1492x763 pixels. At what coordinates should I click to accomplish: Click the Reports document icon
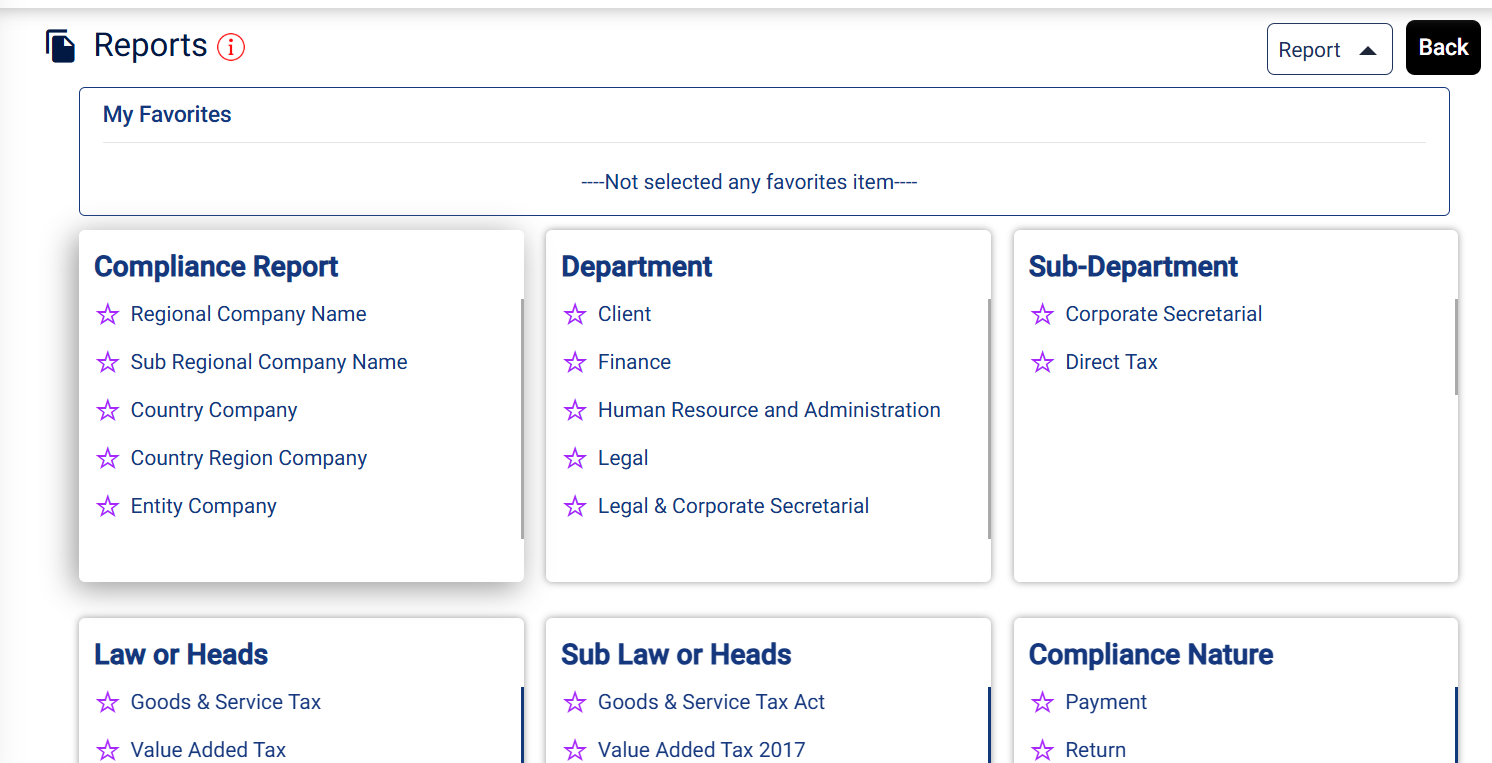pyautogui.click(x=61, y=47)
